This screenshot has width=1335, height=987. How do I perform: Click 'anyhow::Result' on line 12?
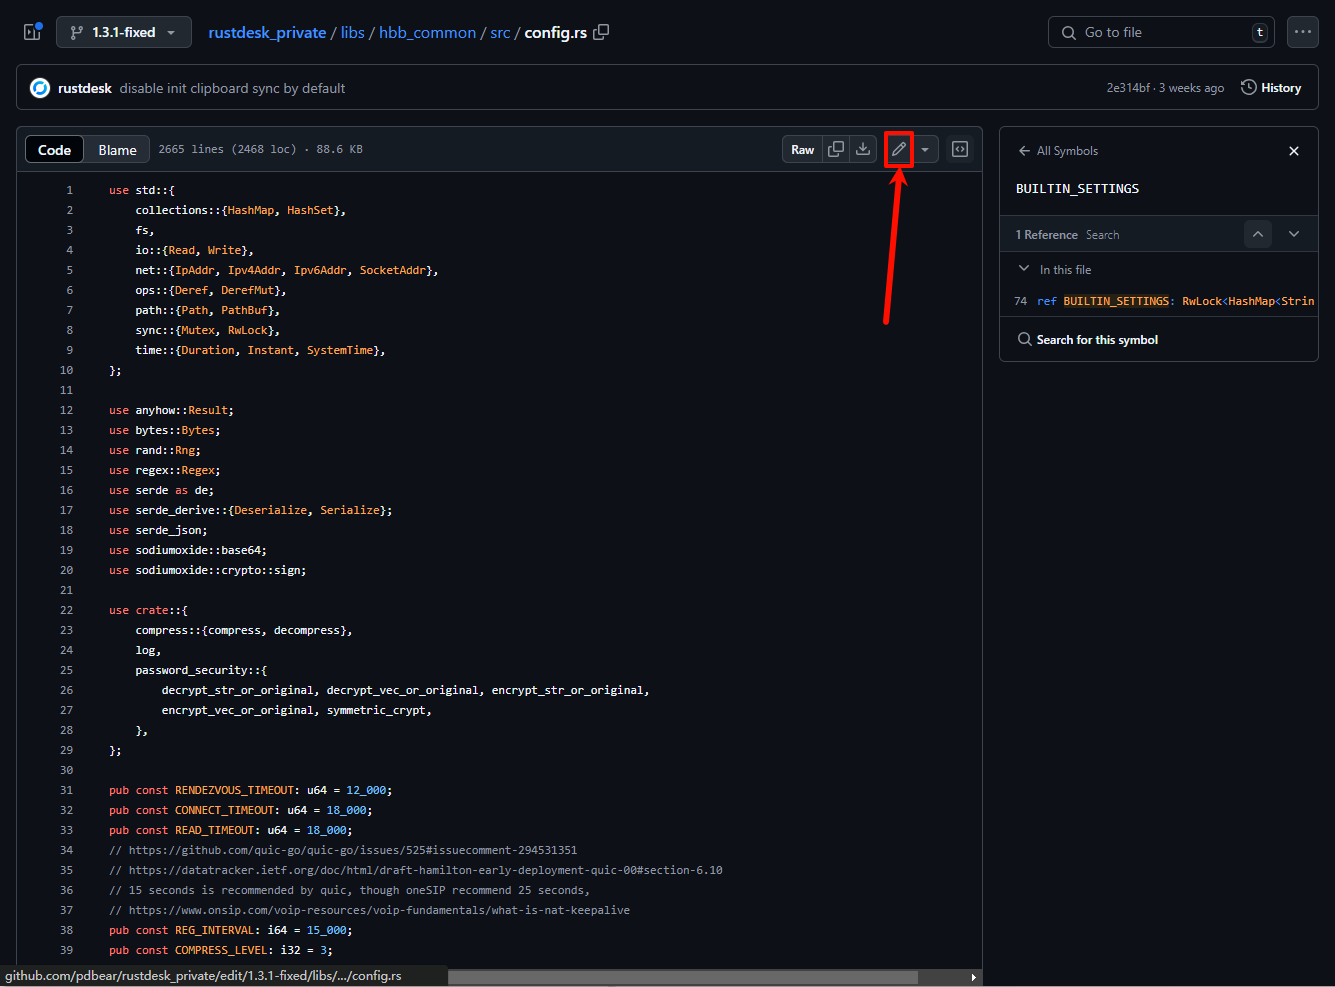(x=184, y=410)
